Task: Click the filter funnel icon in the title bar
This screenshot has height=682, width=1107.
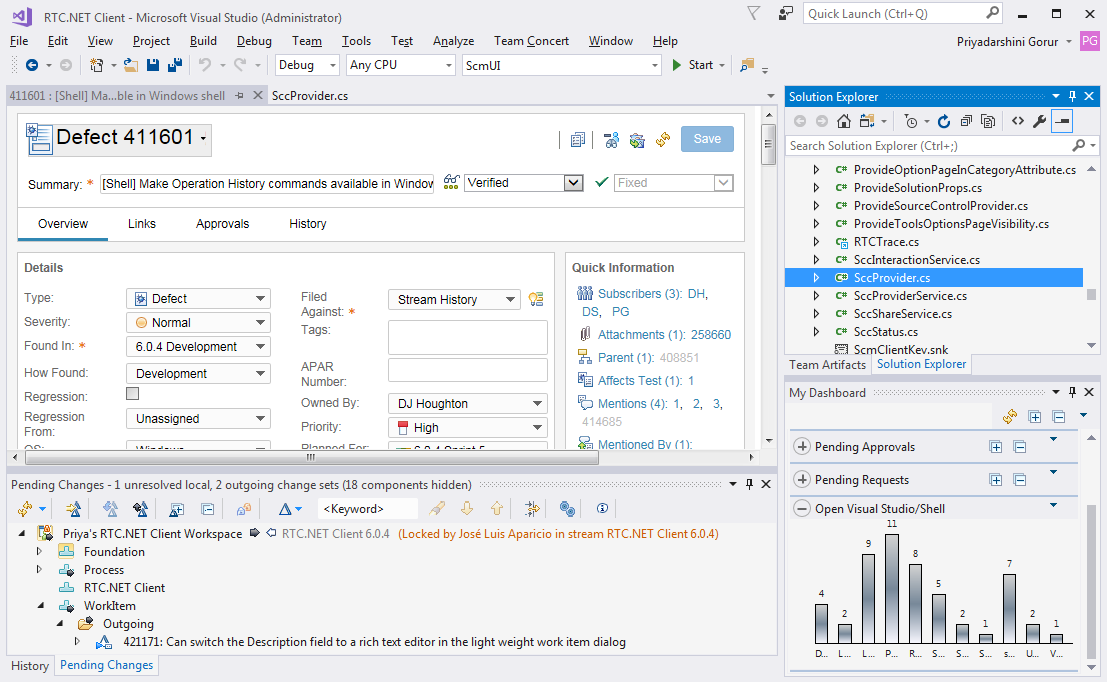Action: point(754,13)
